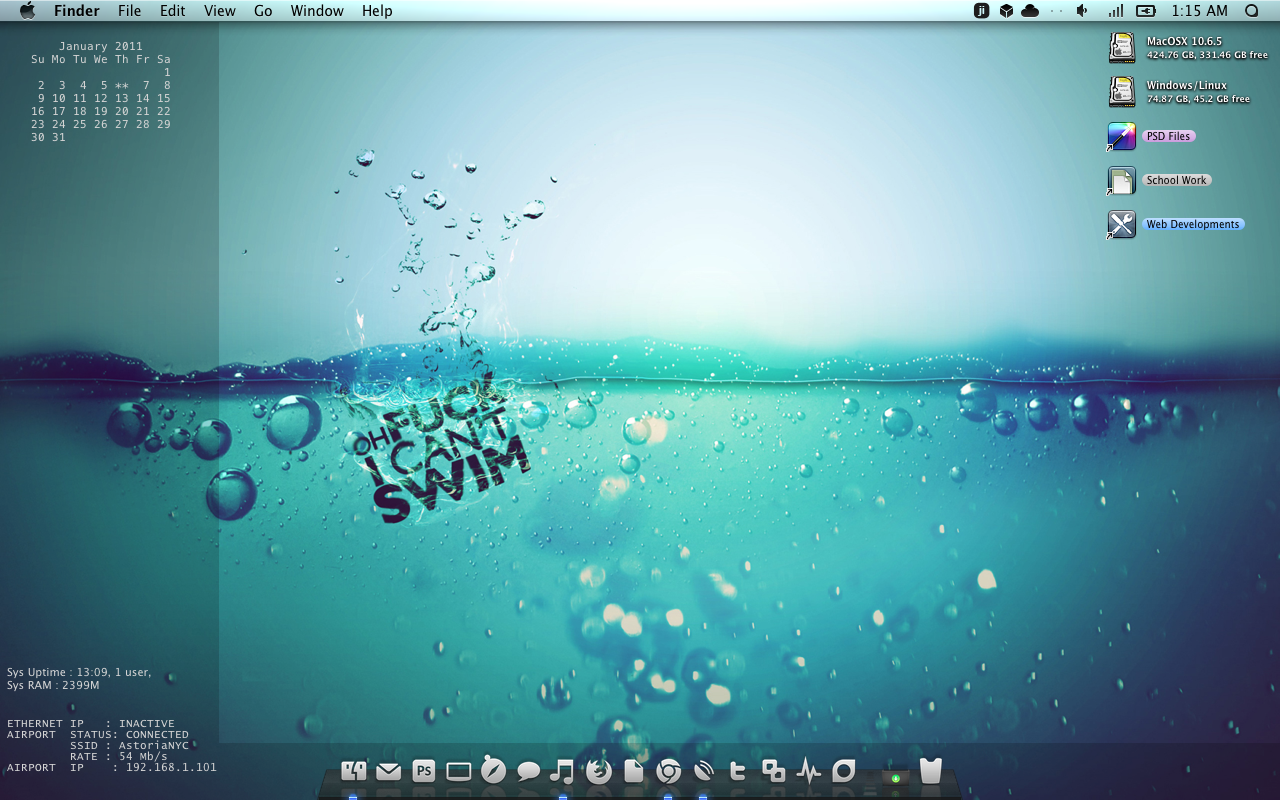Open the Help menu
Image resolution: width=1280 pixels, height=800 pixels.
coord(377,11)
